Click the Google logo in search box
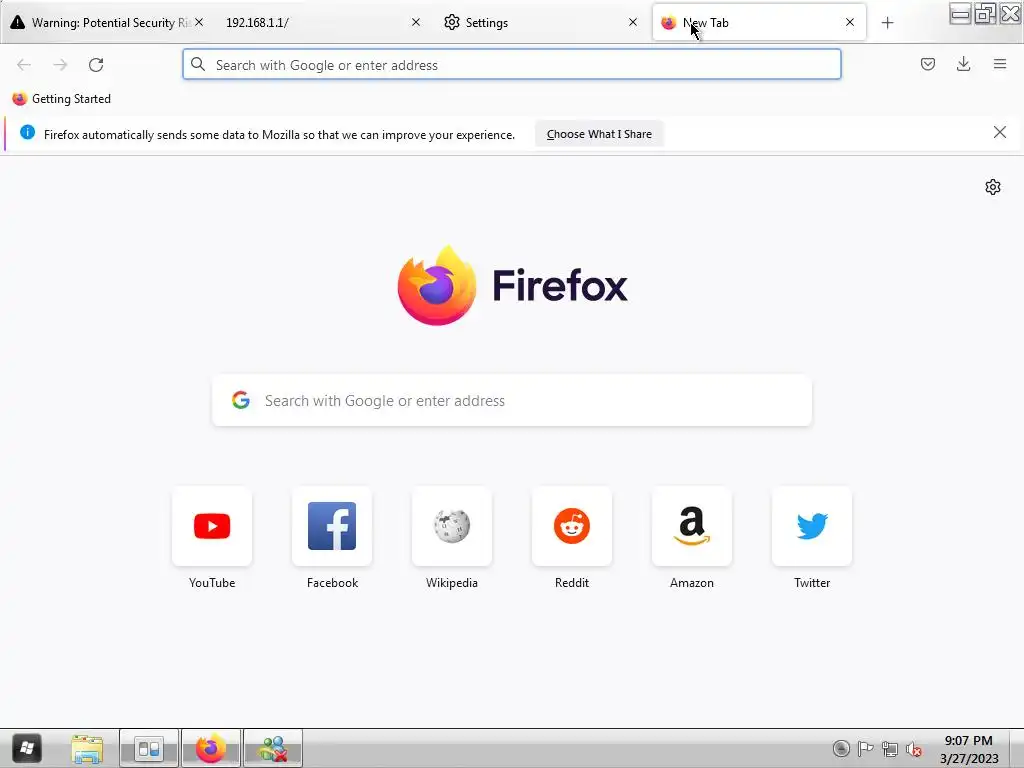Viewport: 1024px width, 768px height. [241, 400]
